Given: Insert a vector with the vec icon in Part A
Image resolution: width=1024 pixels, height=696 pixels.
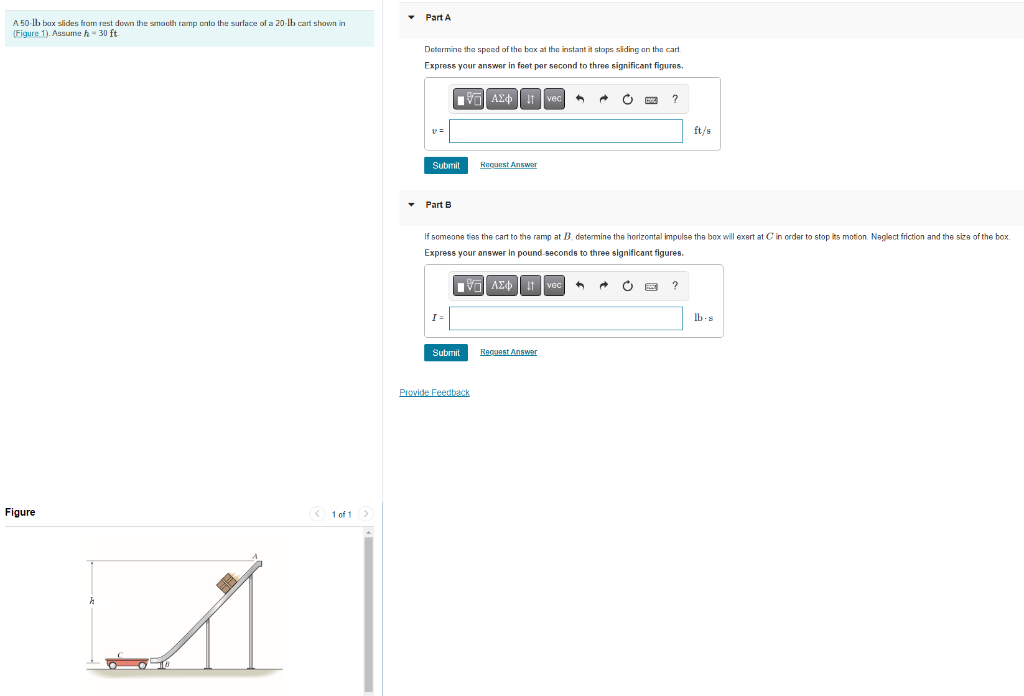Looking at the screenshot, I should tap(552, 99).
